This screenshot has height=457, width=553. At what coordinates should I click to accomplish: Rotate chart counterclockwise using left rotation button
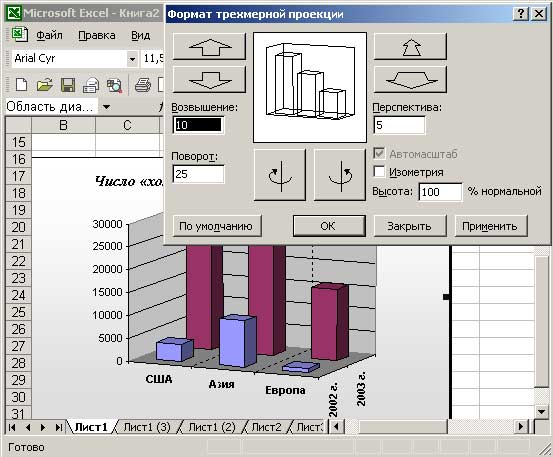point(280,175)
